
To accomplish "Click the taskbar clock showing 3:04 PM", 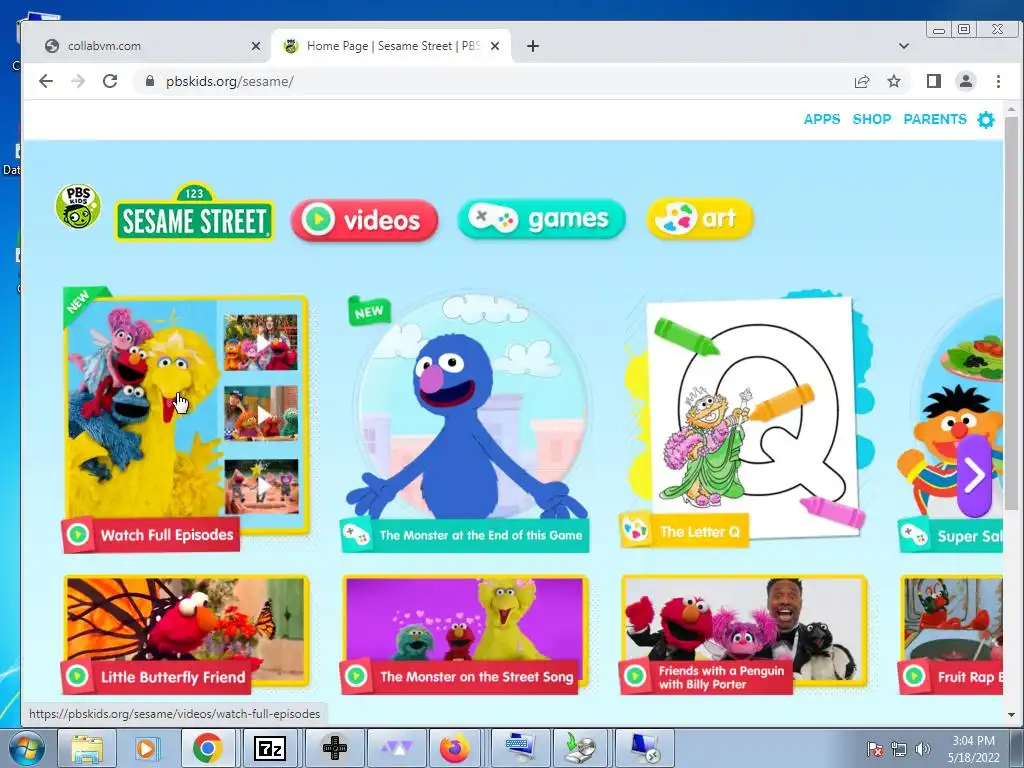I will pos(973,749).
